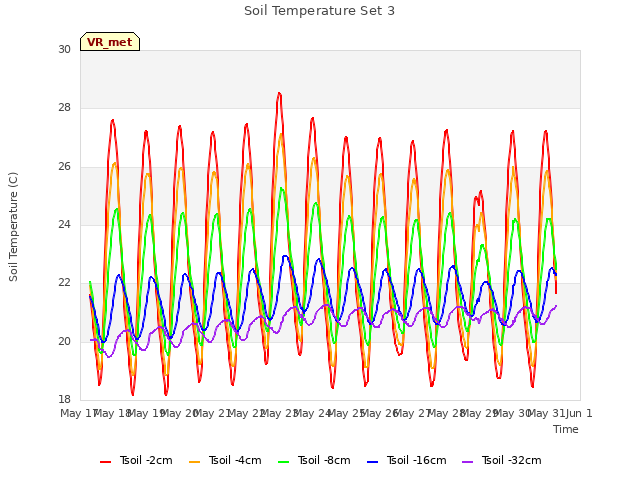Click the May 17 x-axis label

click(78, 413)
